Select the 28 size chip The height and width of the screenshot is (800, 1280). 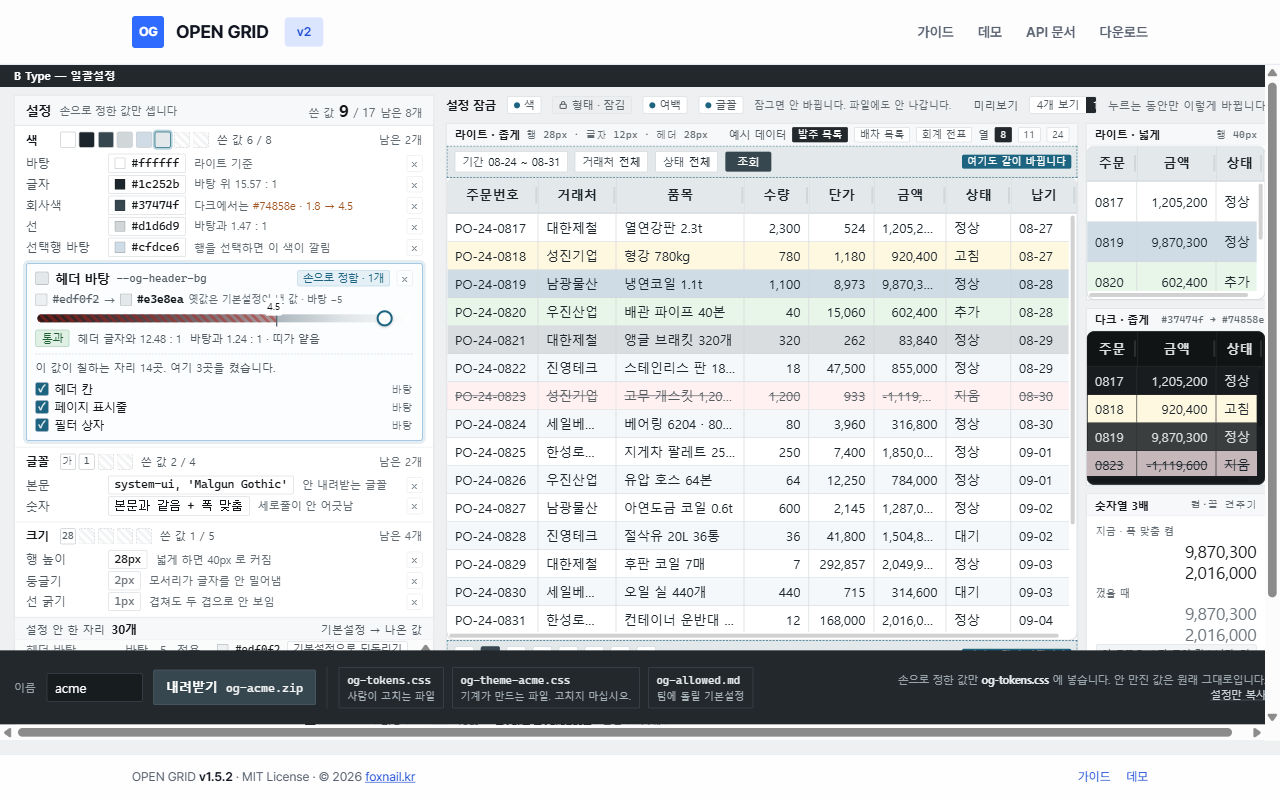[x=68, y=536]
